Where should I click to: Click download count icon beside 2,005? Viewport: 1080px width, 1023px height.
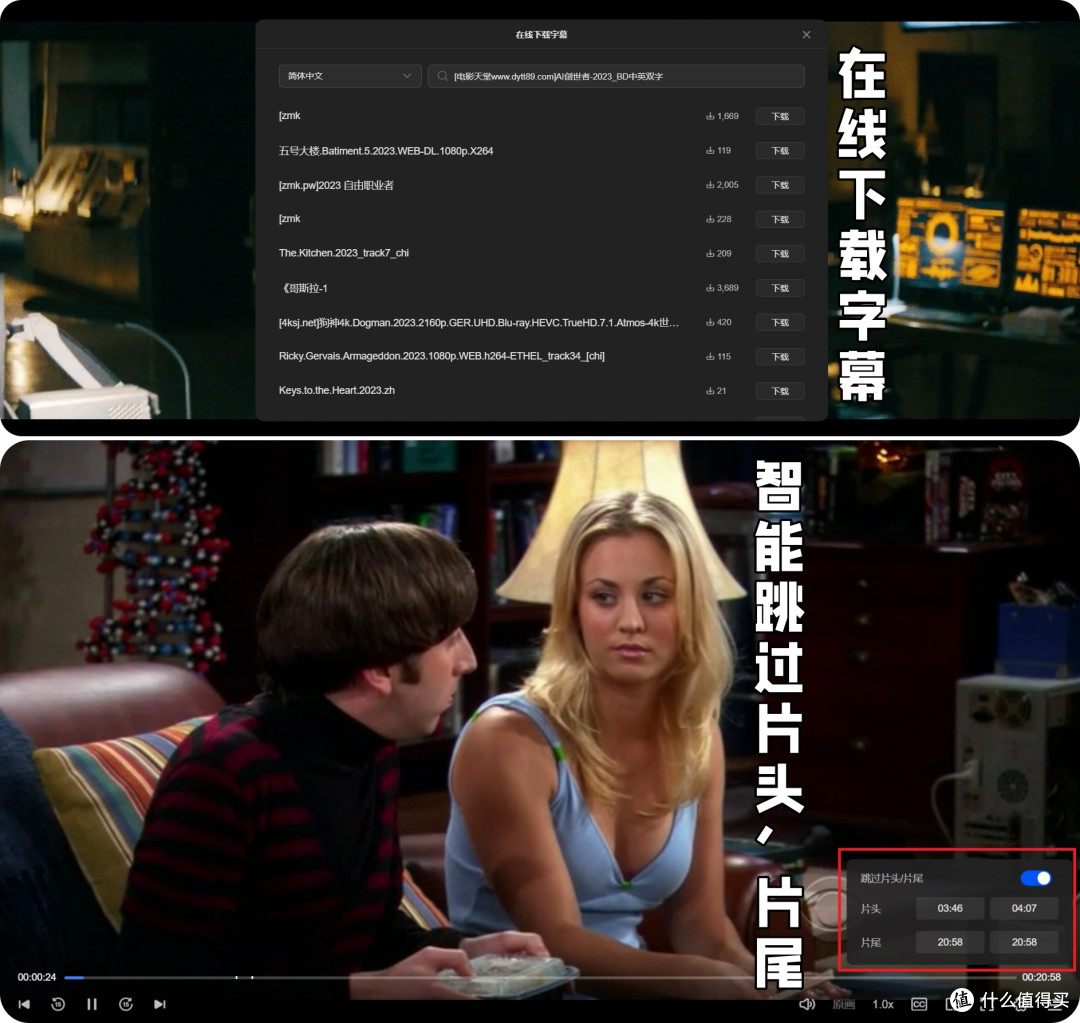pyautogui.click(x=709, y=185)
